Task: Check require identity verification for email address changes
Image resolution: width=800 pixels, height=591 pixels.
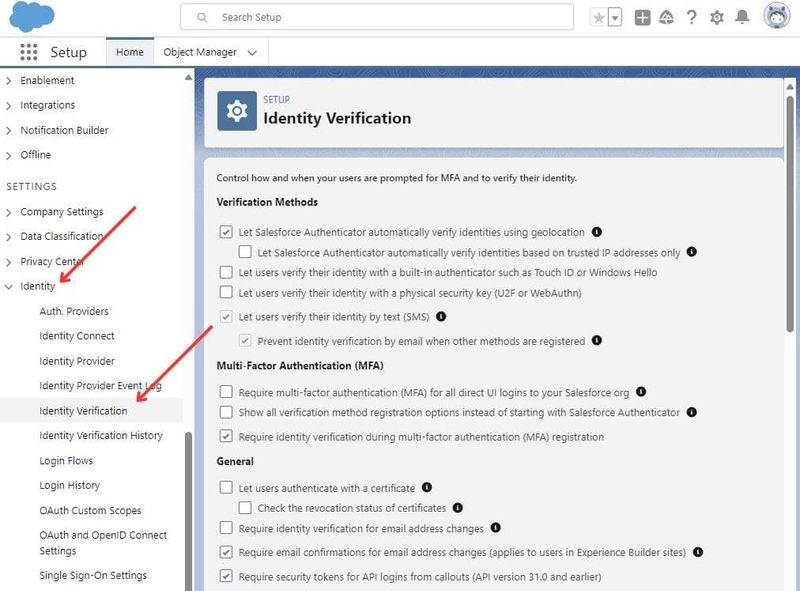Action: pyautogui.click(x=226, y=528)
